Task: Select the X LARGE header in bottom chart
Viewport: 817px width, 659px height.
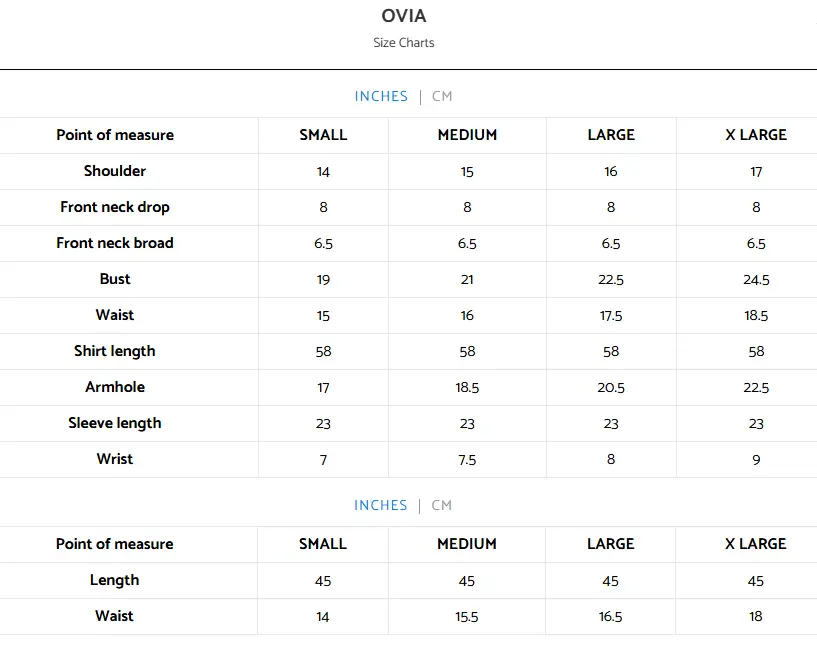Action: pos(755,544)
